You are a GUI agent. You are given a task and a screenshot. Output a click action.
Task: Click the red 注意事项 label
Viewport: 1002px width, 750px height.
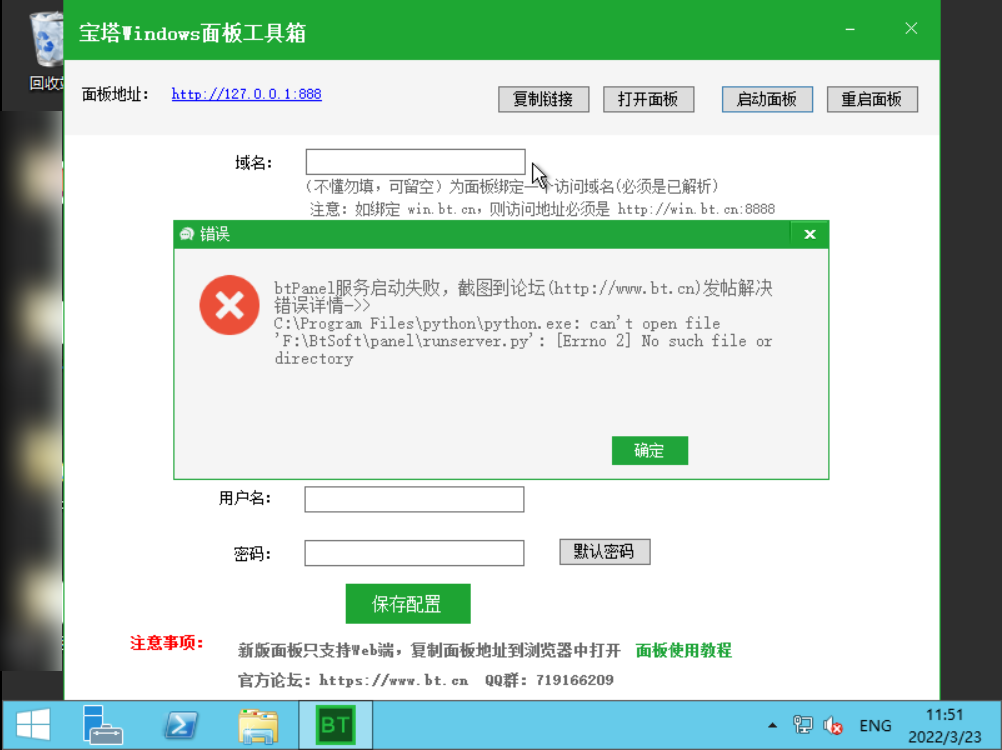coord(167,643)
